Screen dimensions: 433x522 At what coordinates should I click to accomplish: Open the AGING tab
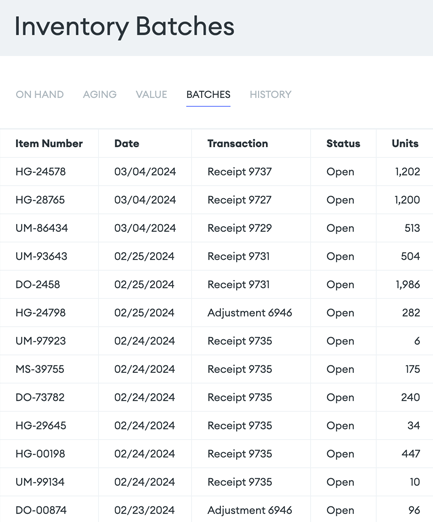tap(100, 95)
